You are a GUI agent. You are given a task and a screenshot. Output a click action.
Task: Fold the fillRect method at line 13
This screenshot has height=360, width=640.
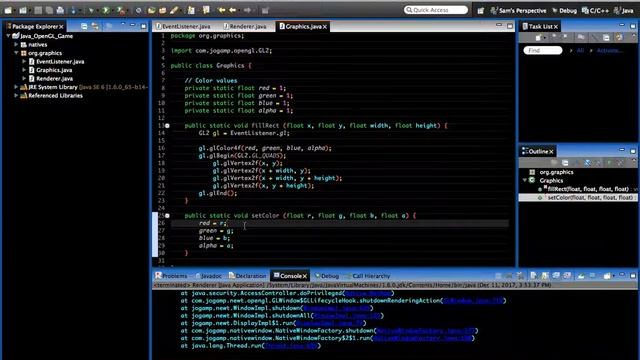pos(167,126)
